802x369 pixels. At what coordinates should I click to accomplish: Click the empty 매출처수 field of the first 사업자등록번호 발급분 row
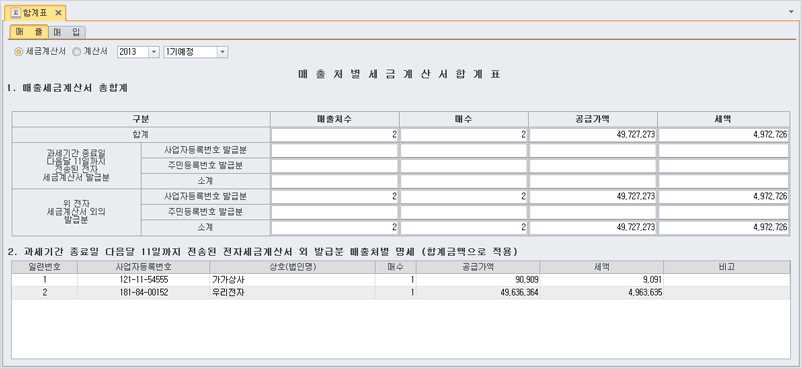(x=335, y=150)
